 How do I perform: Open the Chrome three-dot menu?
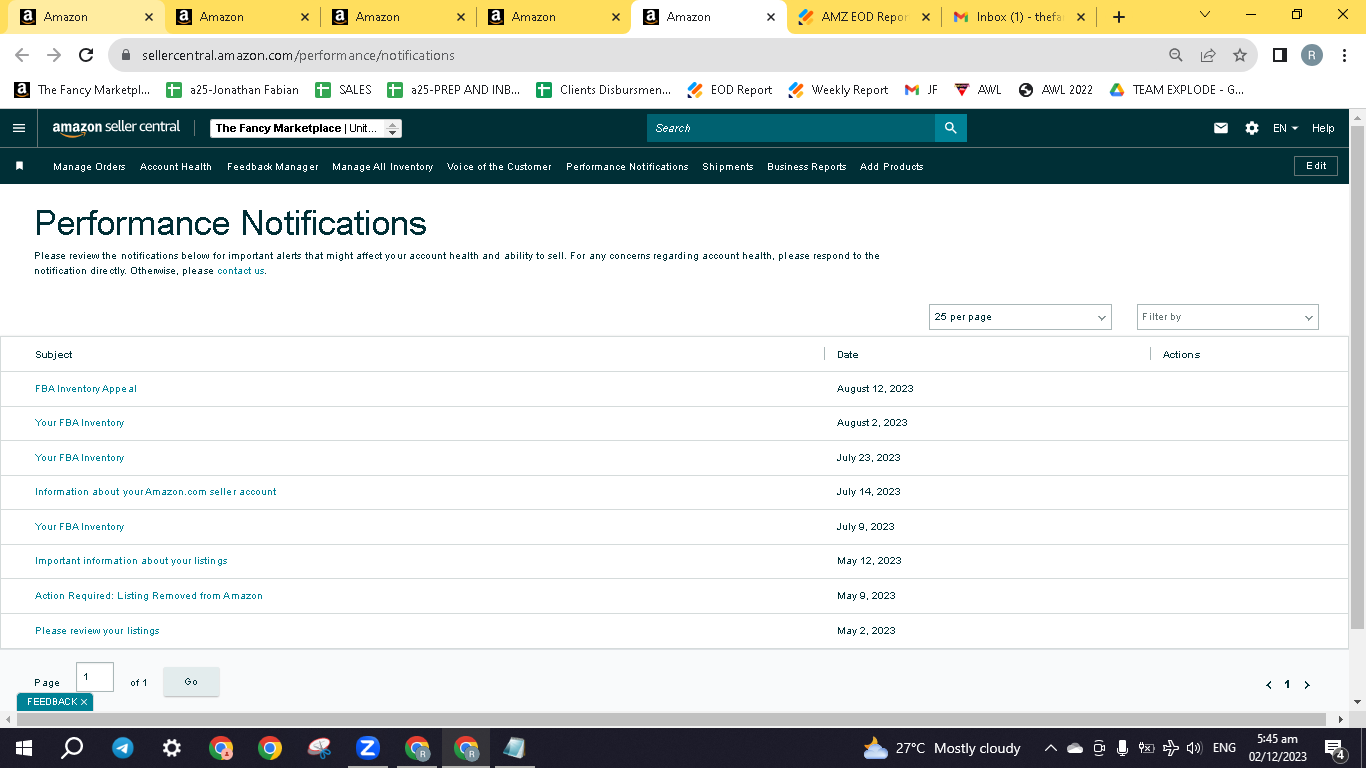1345,56
